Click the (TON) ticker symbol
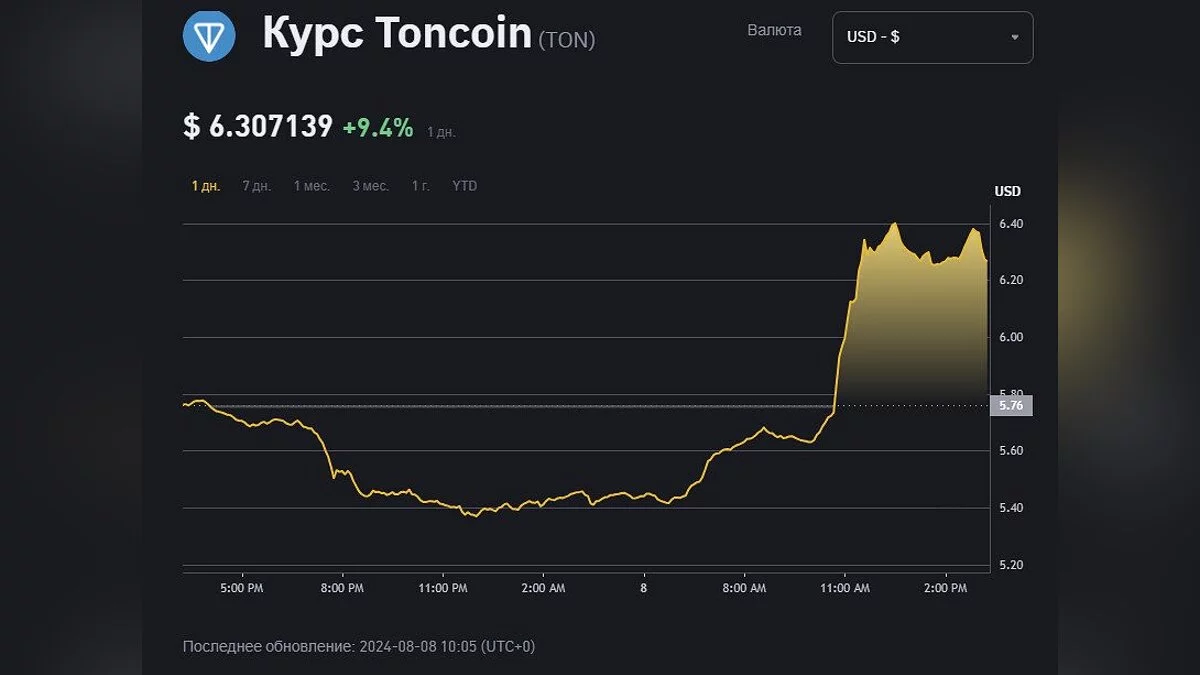Viewport: 1200px width, 675px height. point(566,40)
